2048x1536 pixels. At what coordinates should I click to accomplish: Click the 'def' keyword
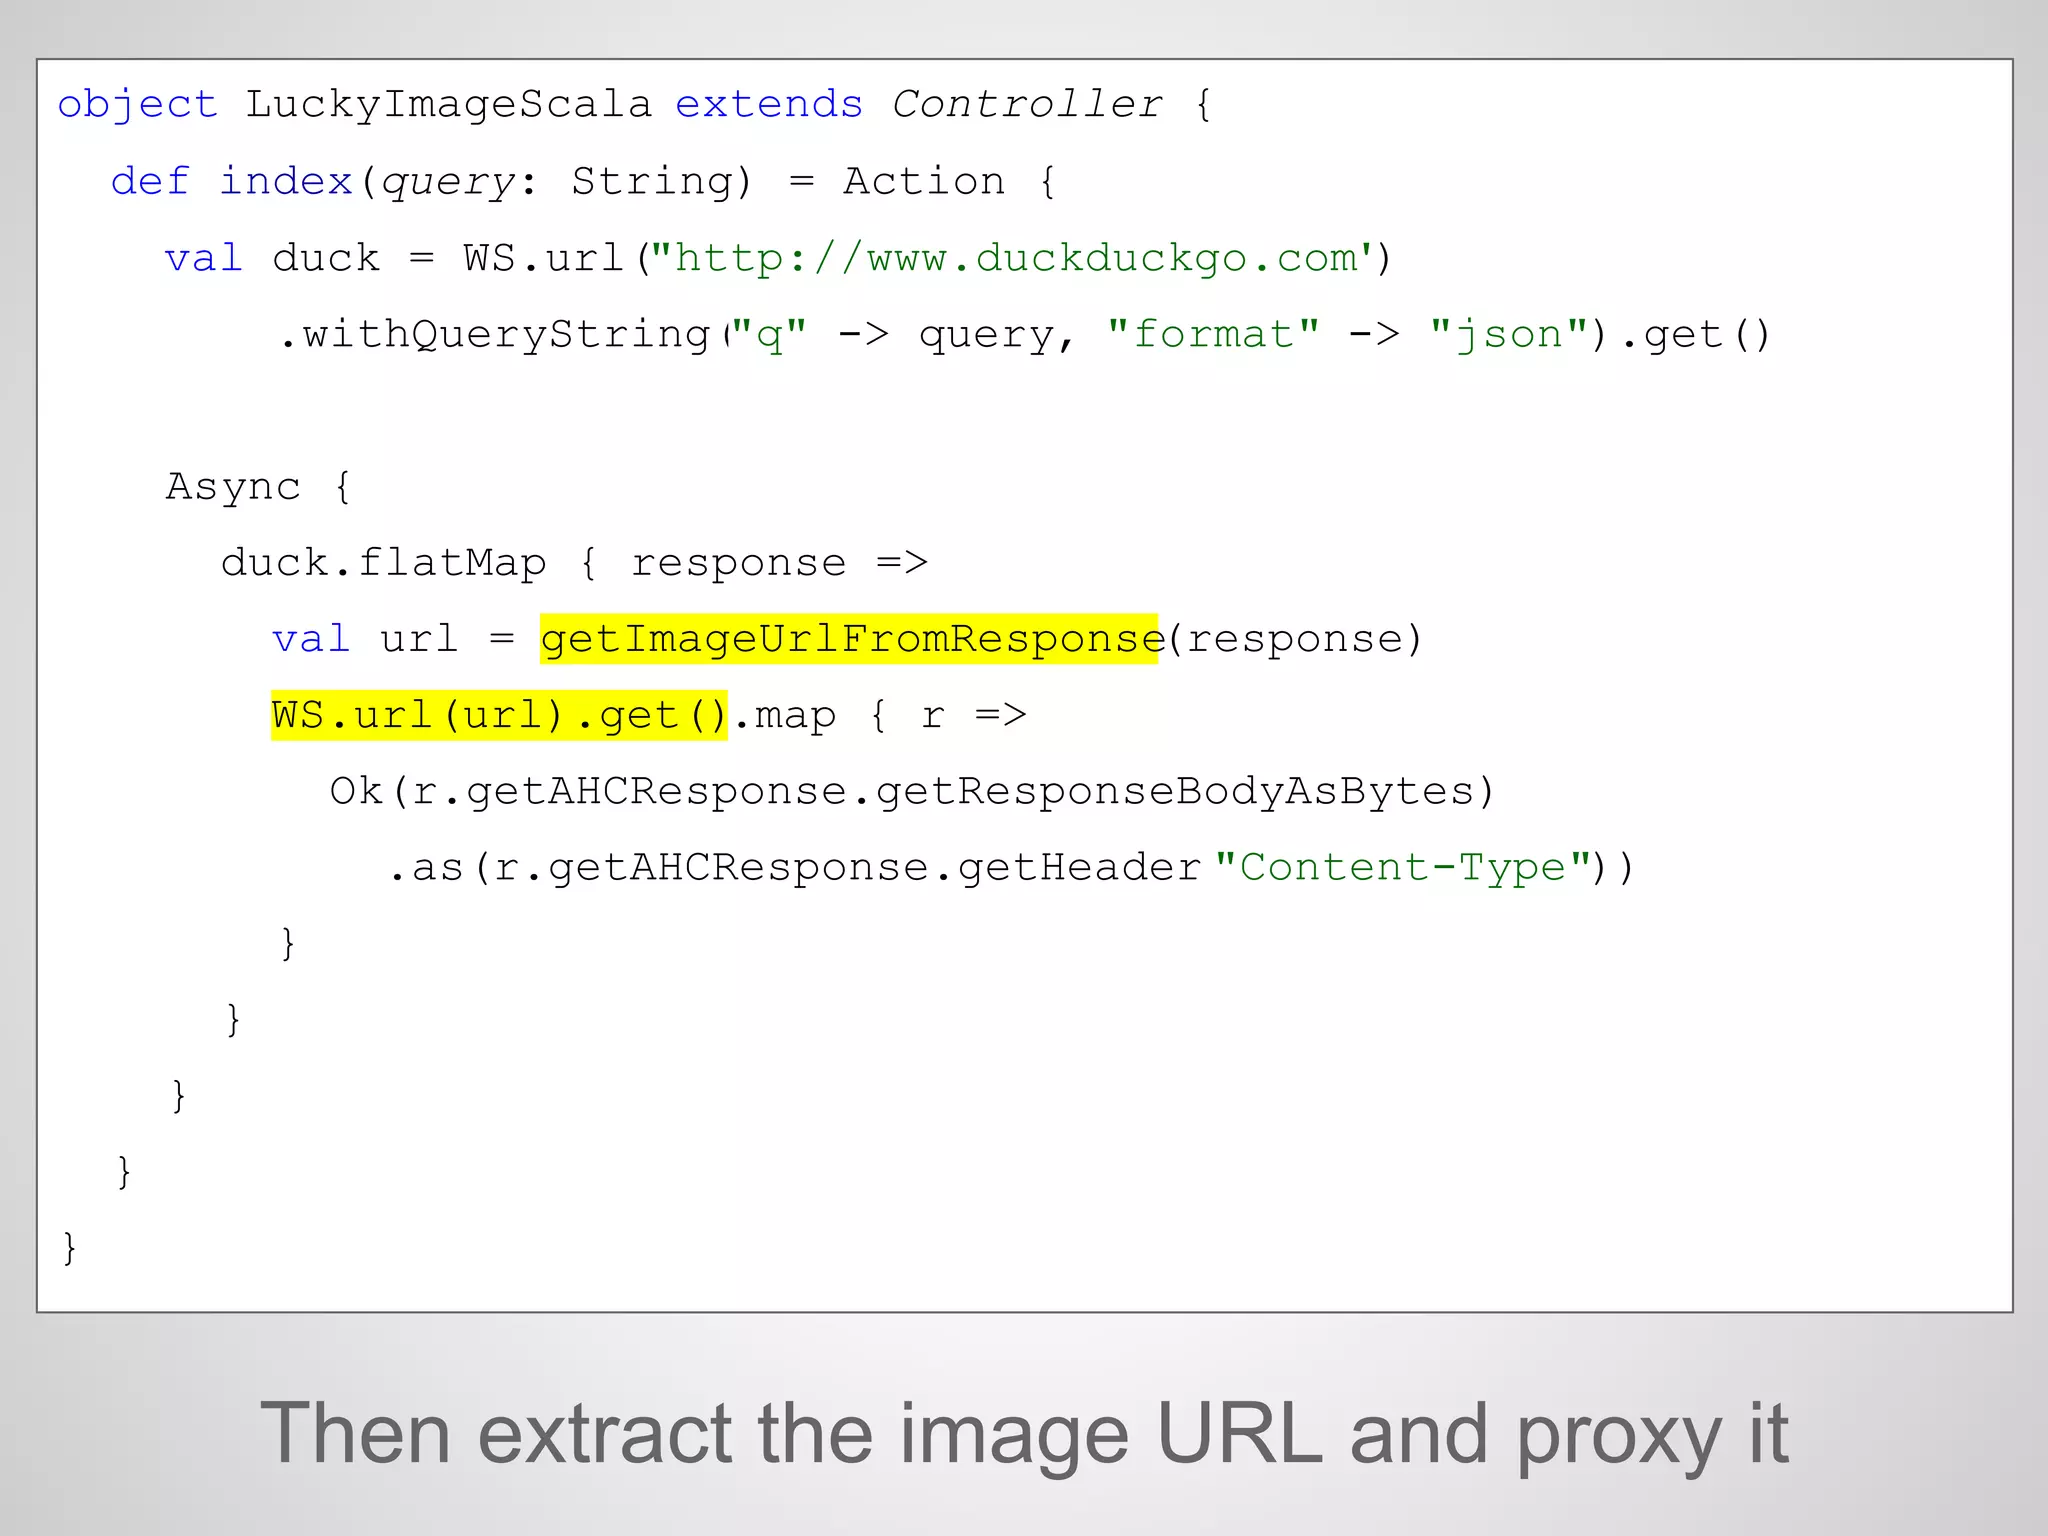(x=150, y=181)
